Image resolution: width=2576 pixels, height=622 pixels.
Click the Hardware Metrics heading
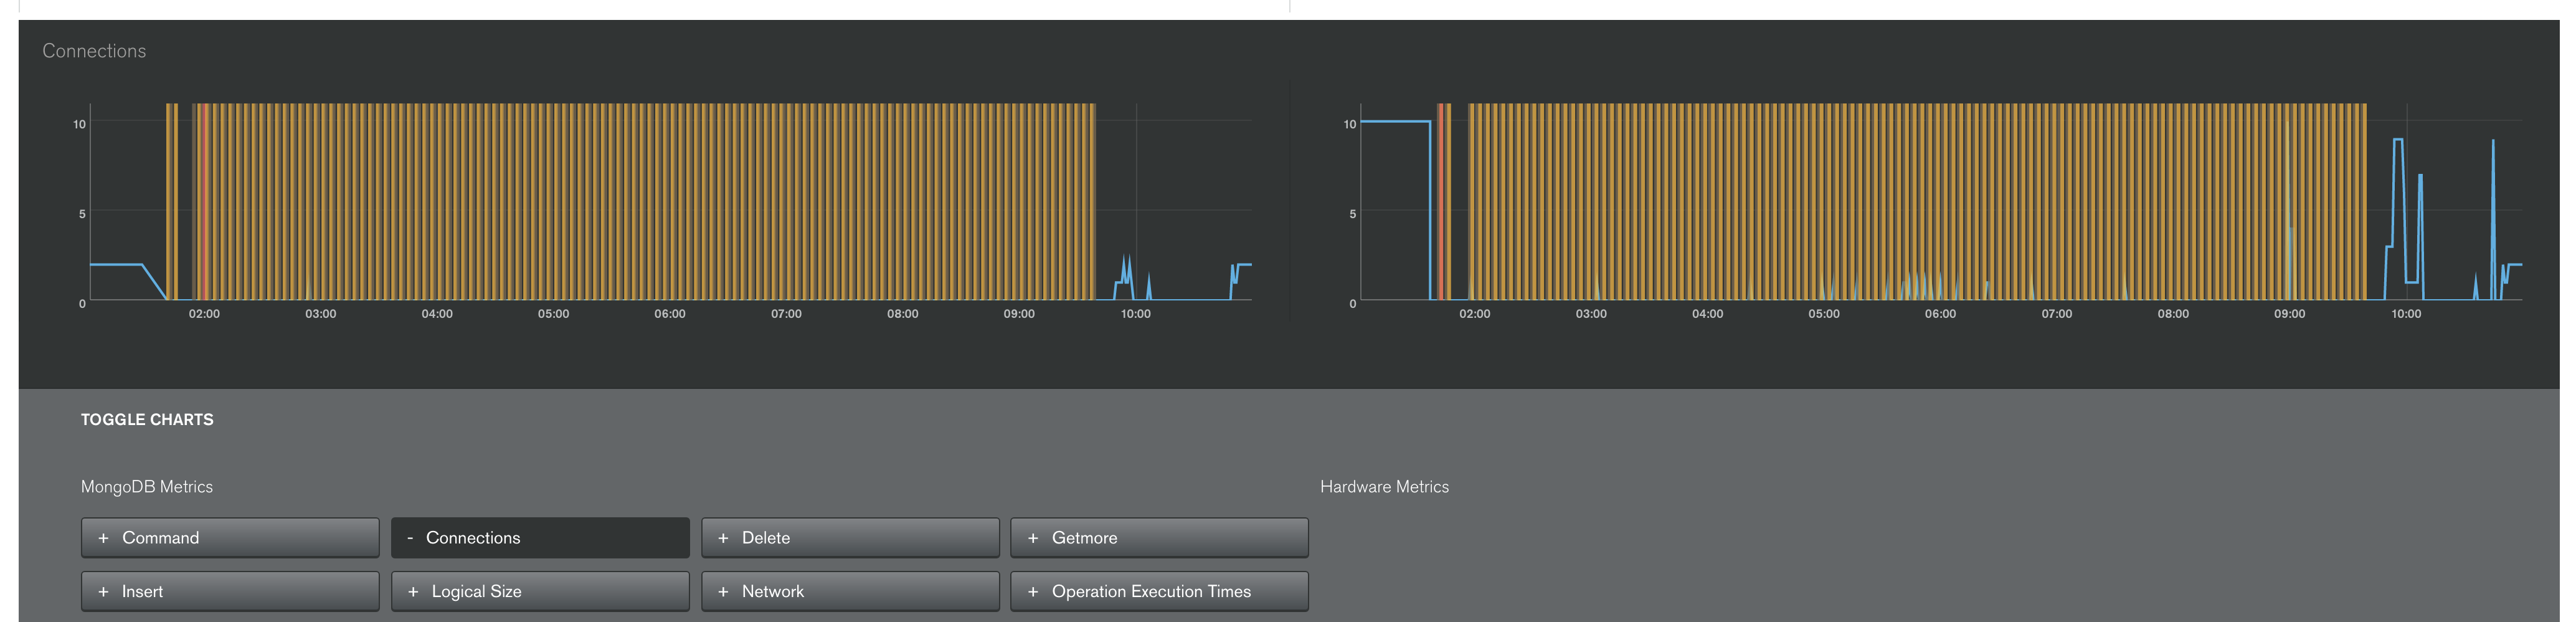coord(1384,487)
